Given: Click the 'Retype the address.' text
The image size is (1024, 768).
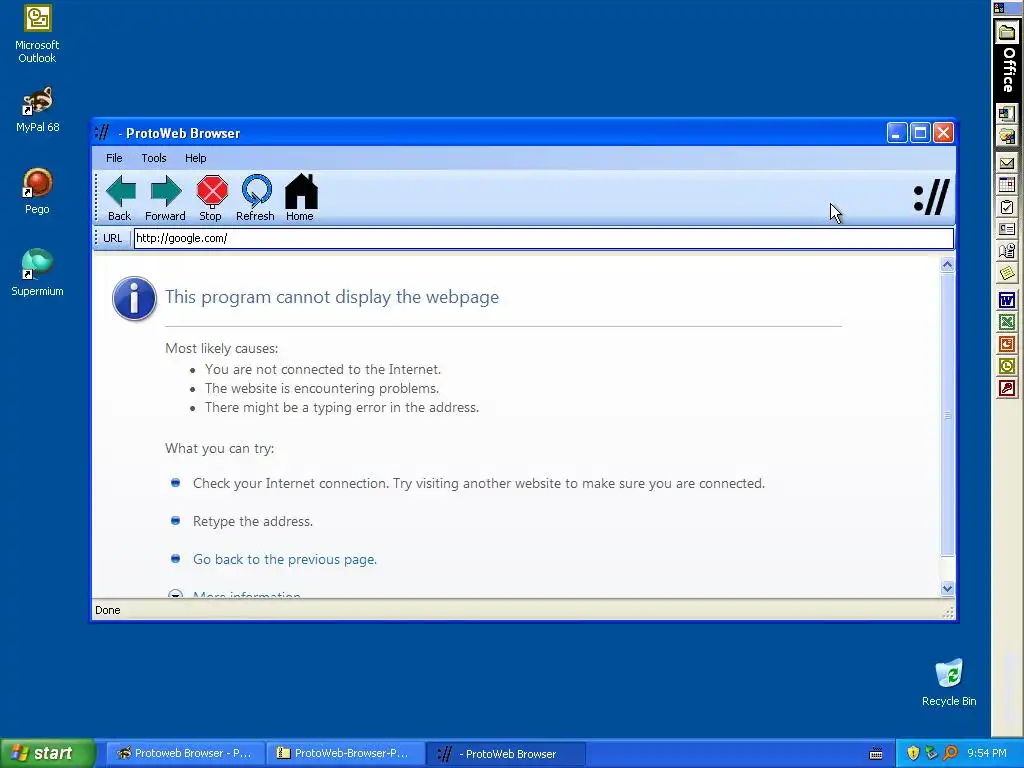Looking at the screenshot, I should click(253, 522).
